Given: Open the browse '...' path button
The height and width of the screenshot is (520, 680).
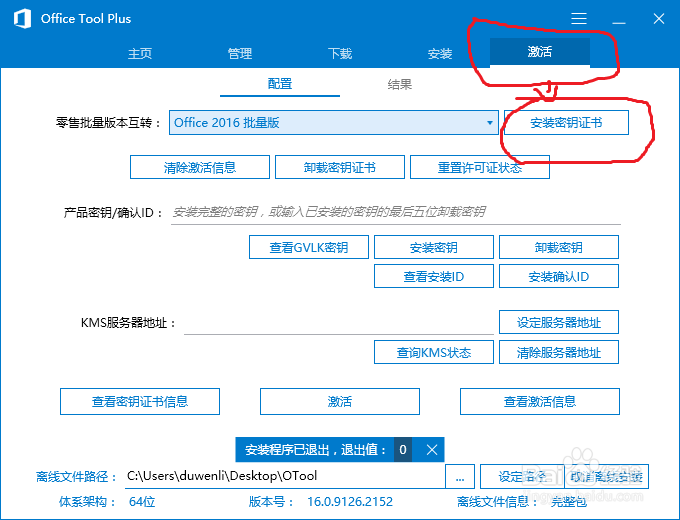Looking at the screenshot, I should 460,477.
